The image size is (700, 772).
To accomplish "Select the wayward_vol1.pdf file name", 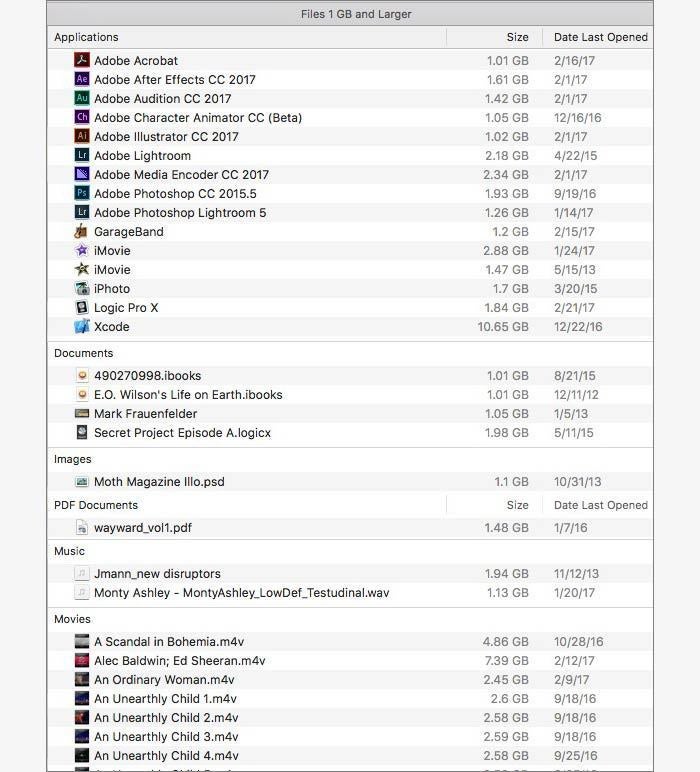I will coord(143,528).
